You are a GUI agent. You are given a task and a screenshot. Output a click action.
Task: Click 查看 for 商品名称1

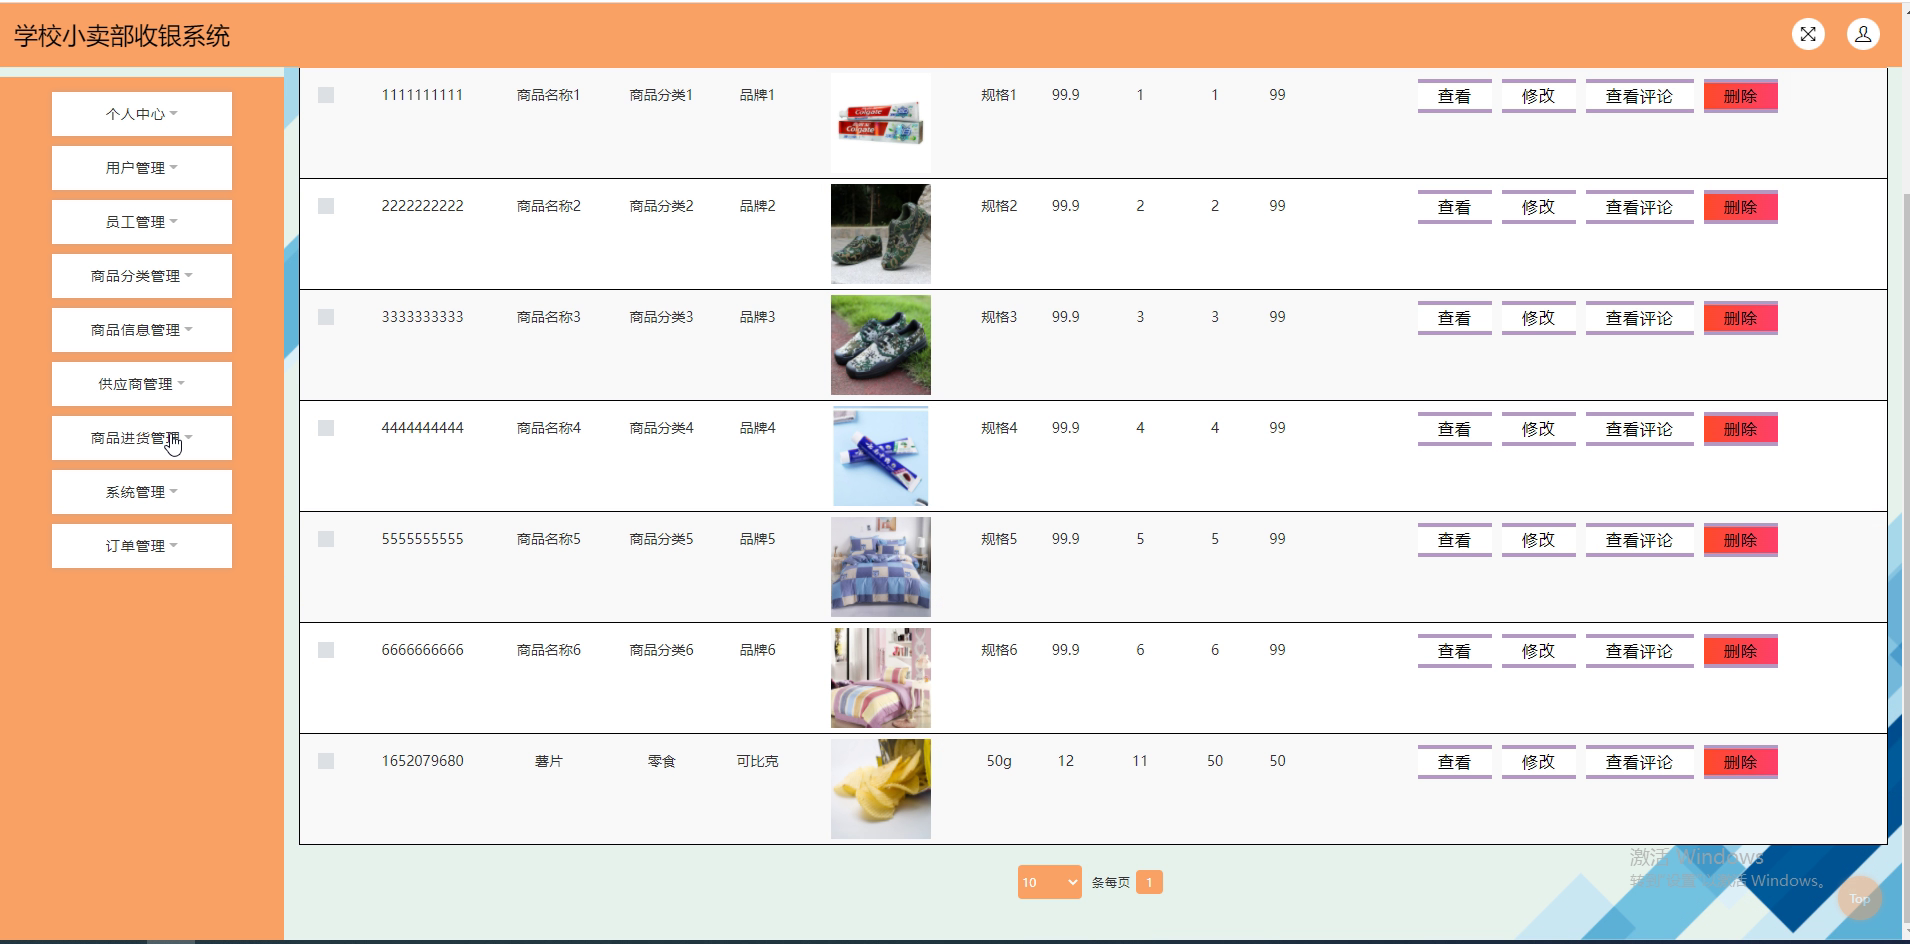1454,96
